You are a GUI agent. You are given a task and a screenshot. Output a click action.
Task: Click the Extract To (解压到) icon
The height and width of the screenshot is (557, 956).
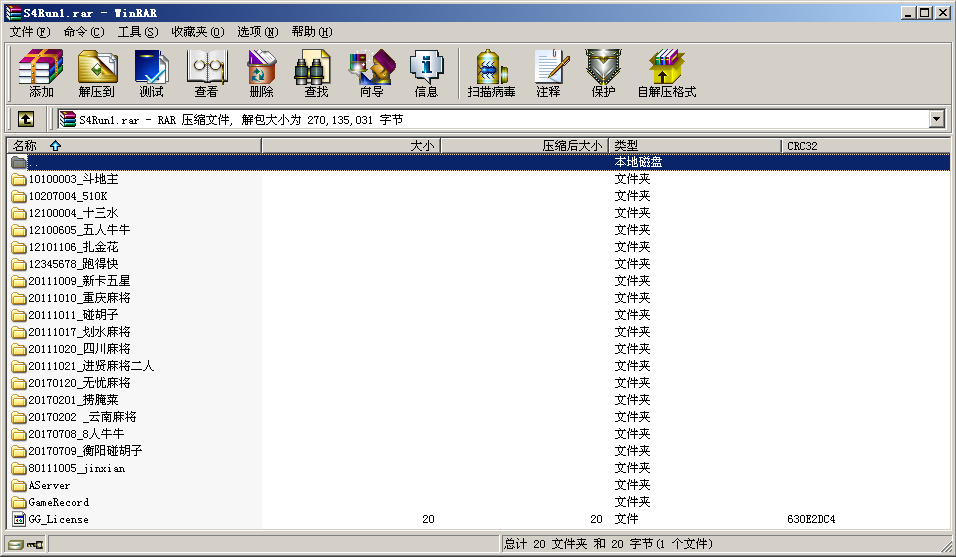(x=97, y=74)
